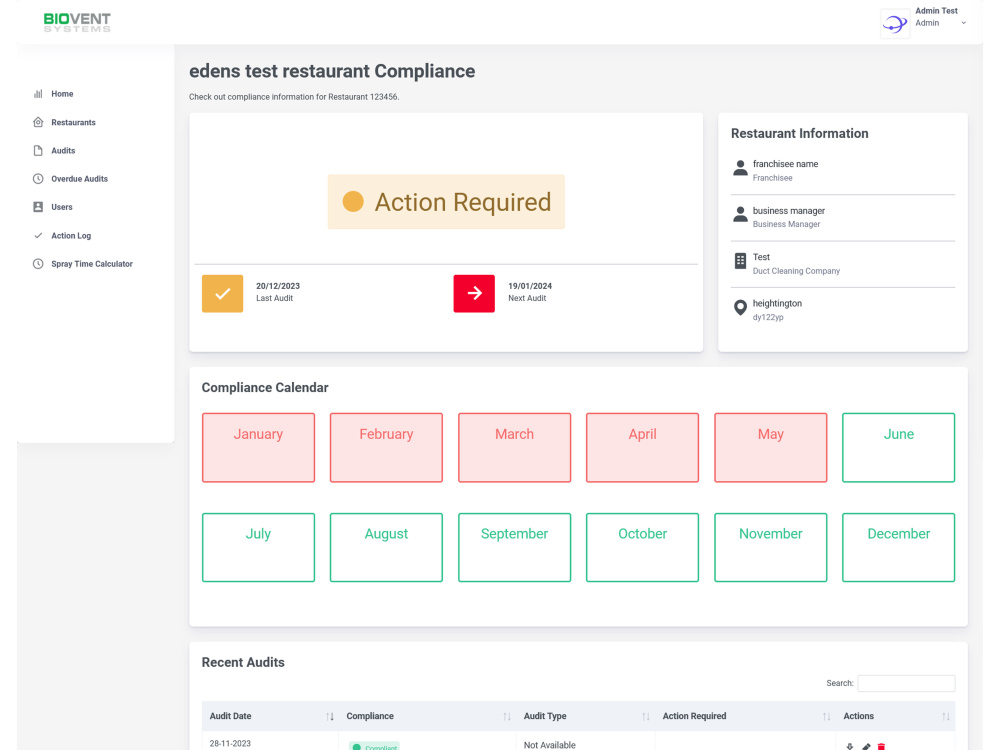
Task: Click the location pin icon
Action: pos(740,307)
